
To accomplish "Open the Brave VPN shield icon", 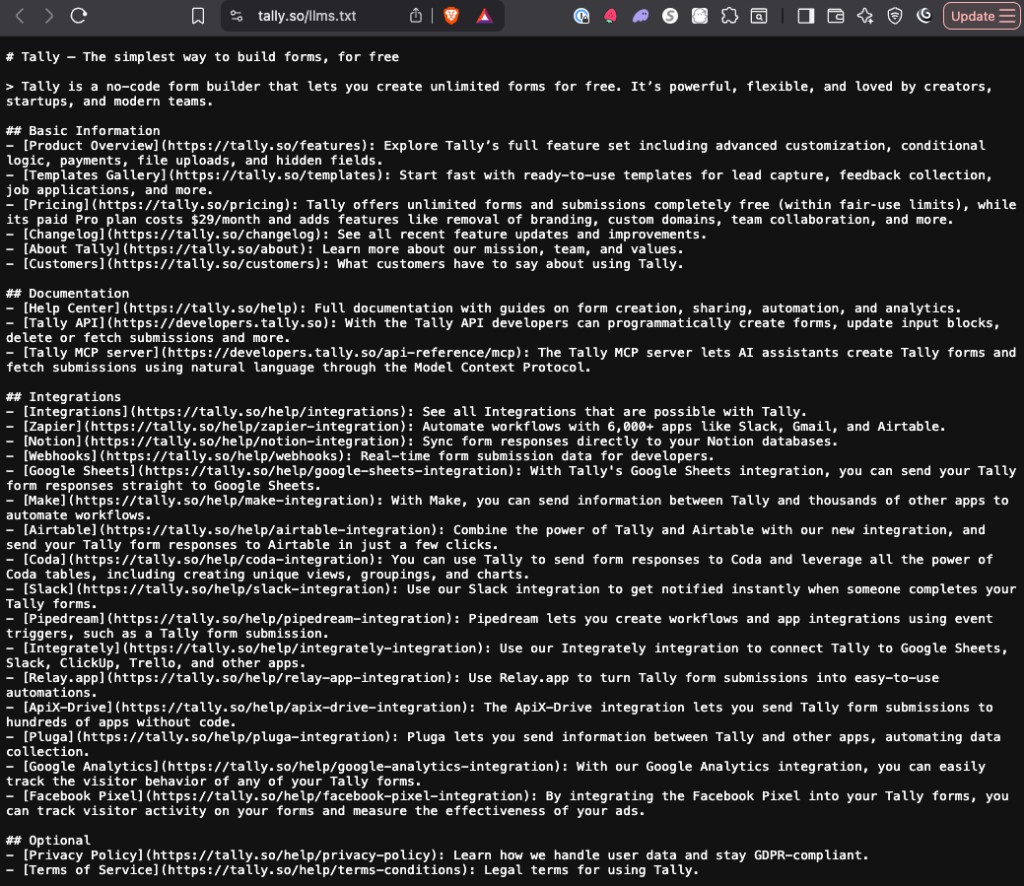I will tap(895, 16).
